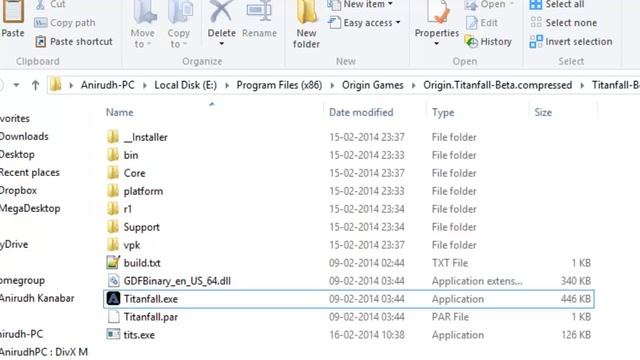The image size is (640, 360).
Task: Click the Up one level arrow
Action: click(x=36, y=85)
